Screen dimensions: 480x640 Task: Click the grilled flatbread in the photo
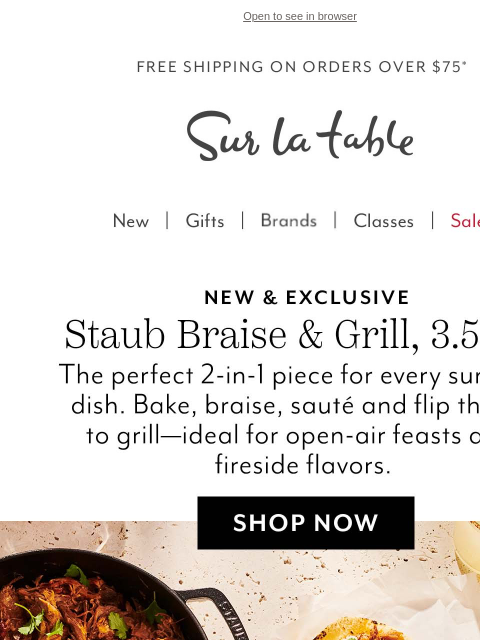[359, 629]
